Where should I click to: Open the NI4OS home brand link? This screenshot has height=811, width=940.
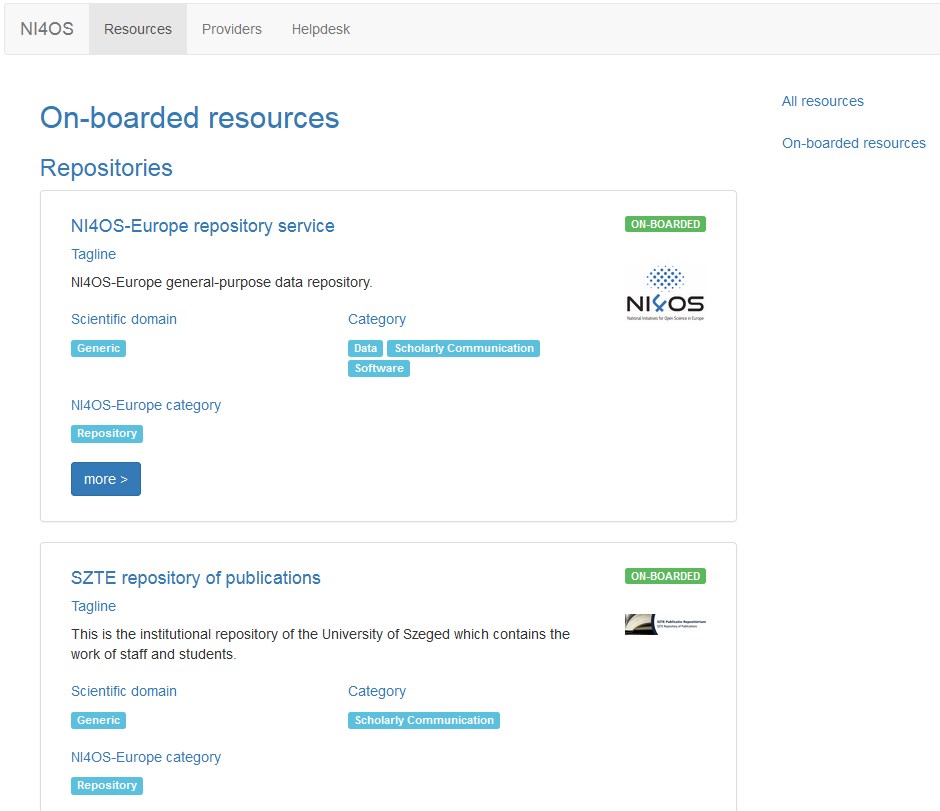tap(47, 29)
